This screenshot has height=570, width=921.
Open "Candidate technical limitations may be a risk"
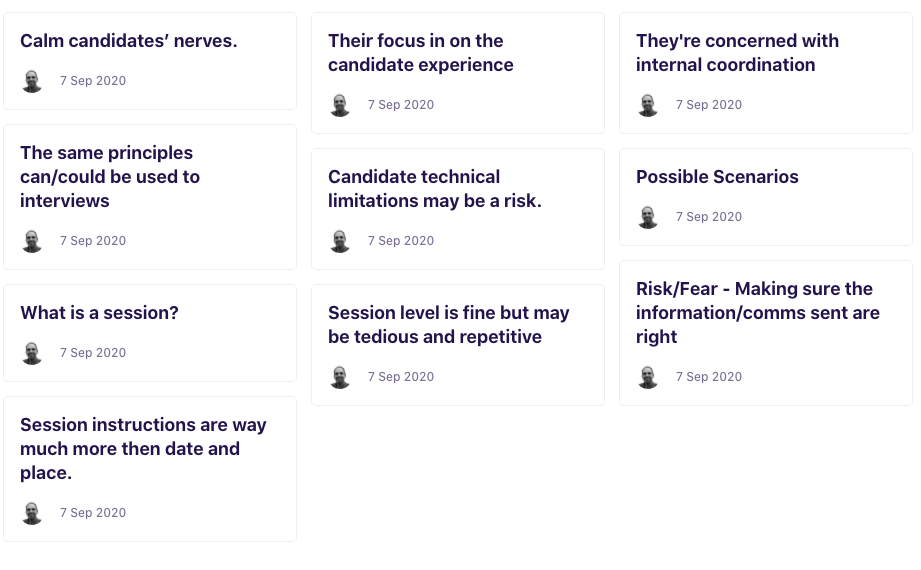pyautogui.click(x=458, y=209)
